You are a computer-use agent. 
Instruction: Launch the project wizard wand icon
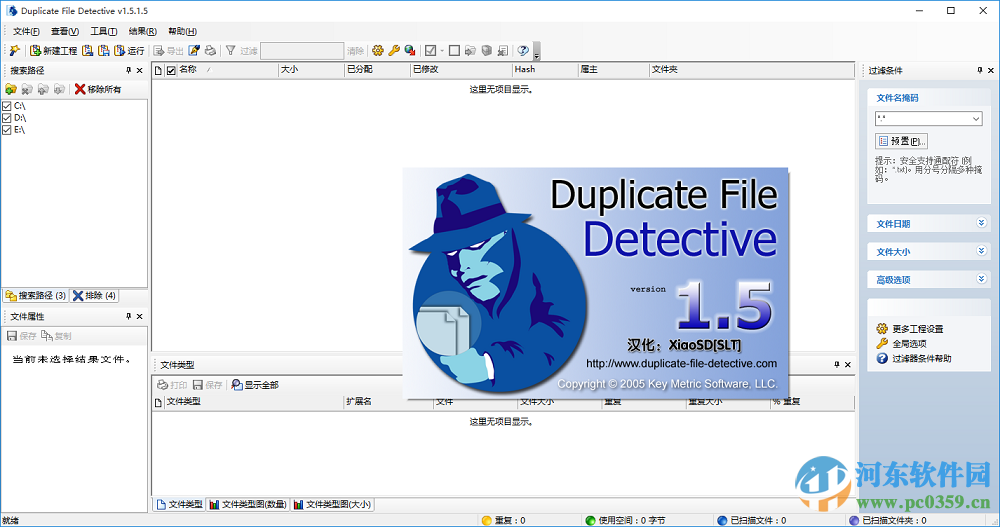click(x=15, y=50)
